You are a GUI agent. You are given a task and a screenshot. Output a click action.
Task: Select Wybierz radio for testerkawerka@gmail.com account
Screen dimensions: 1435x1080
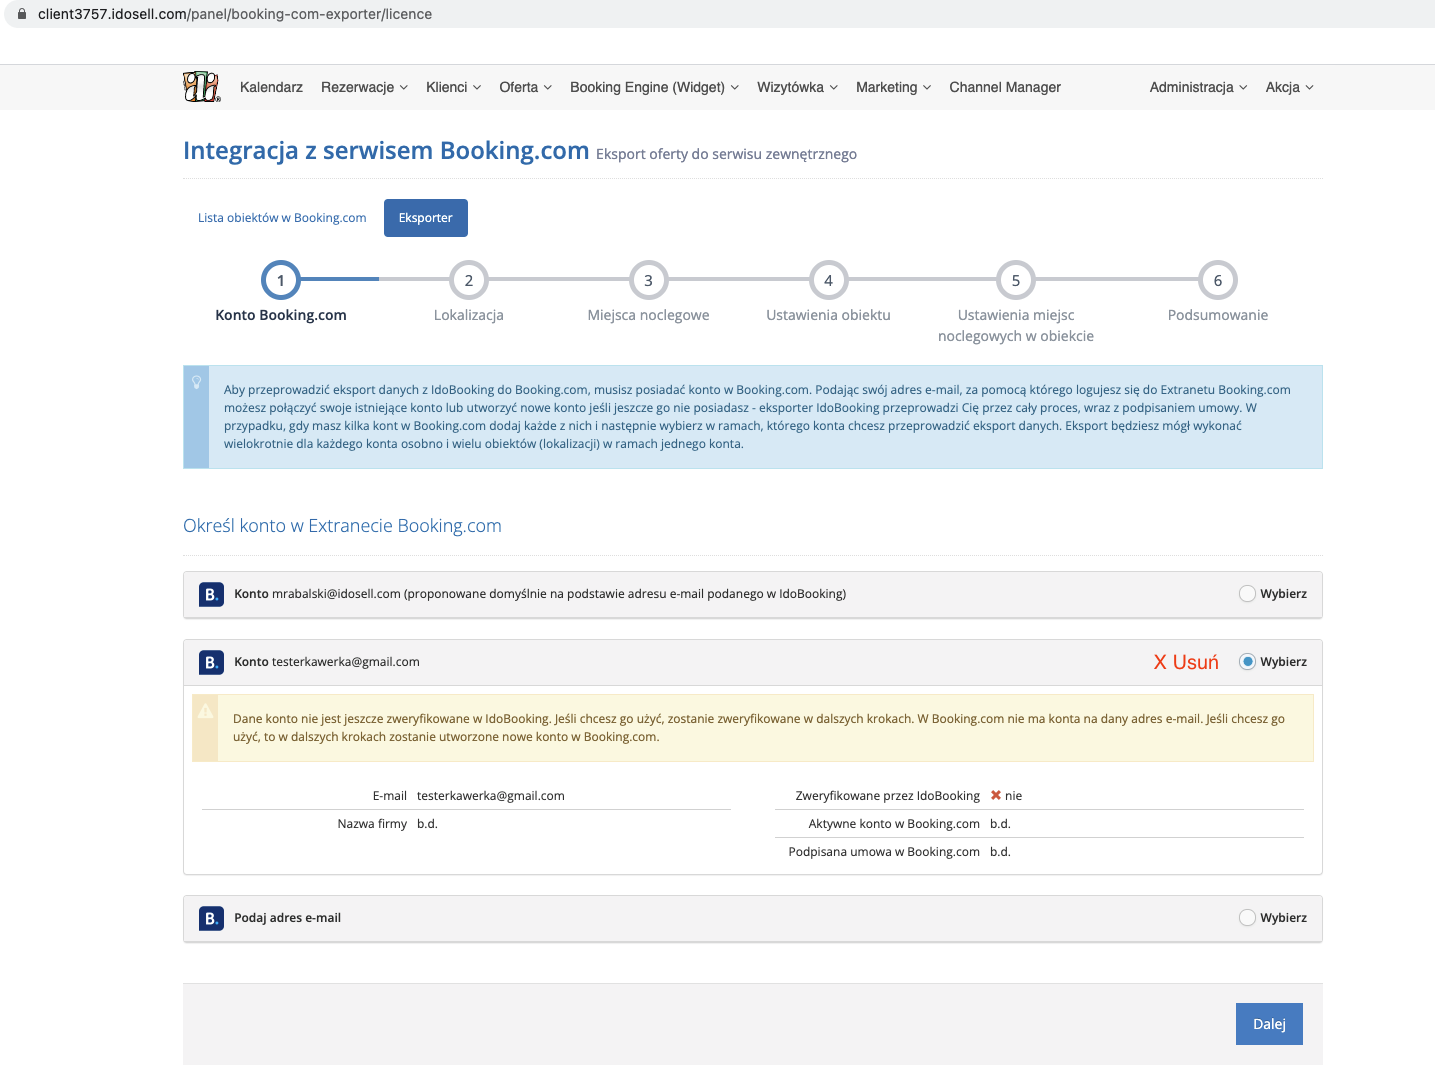coord(1247,662)
